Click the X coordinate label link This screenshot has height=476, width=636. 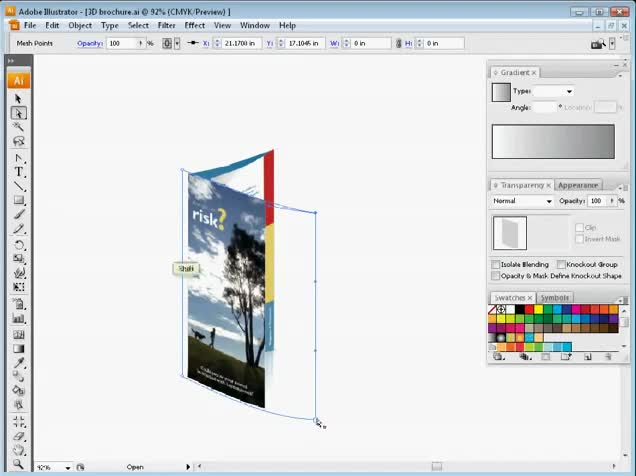206,43
